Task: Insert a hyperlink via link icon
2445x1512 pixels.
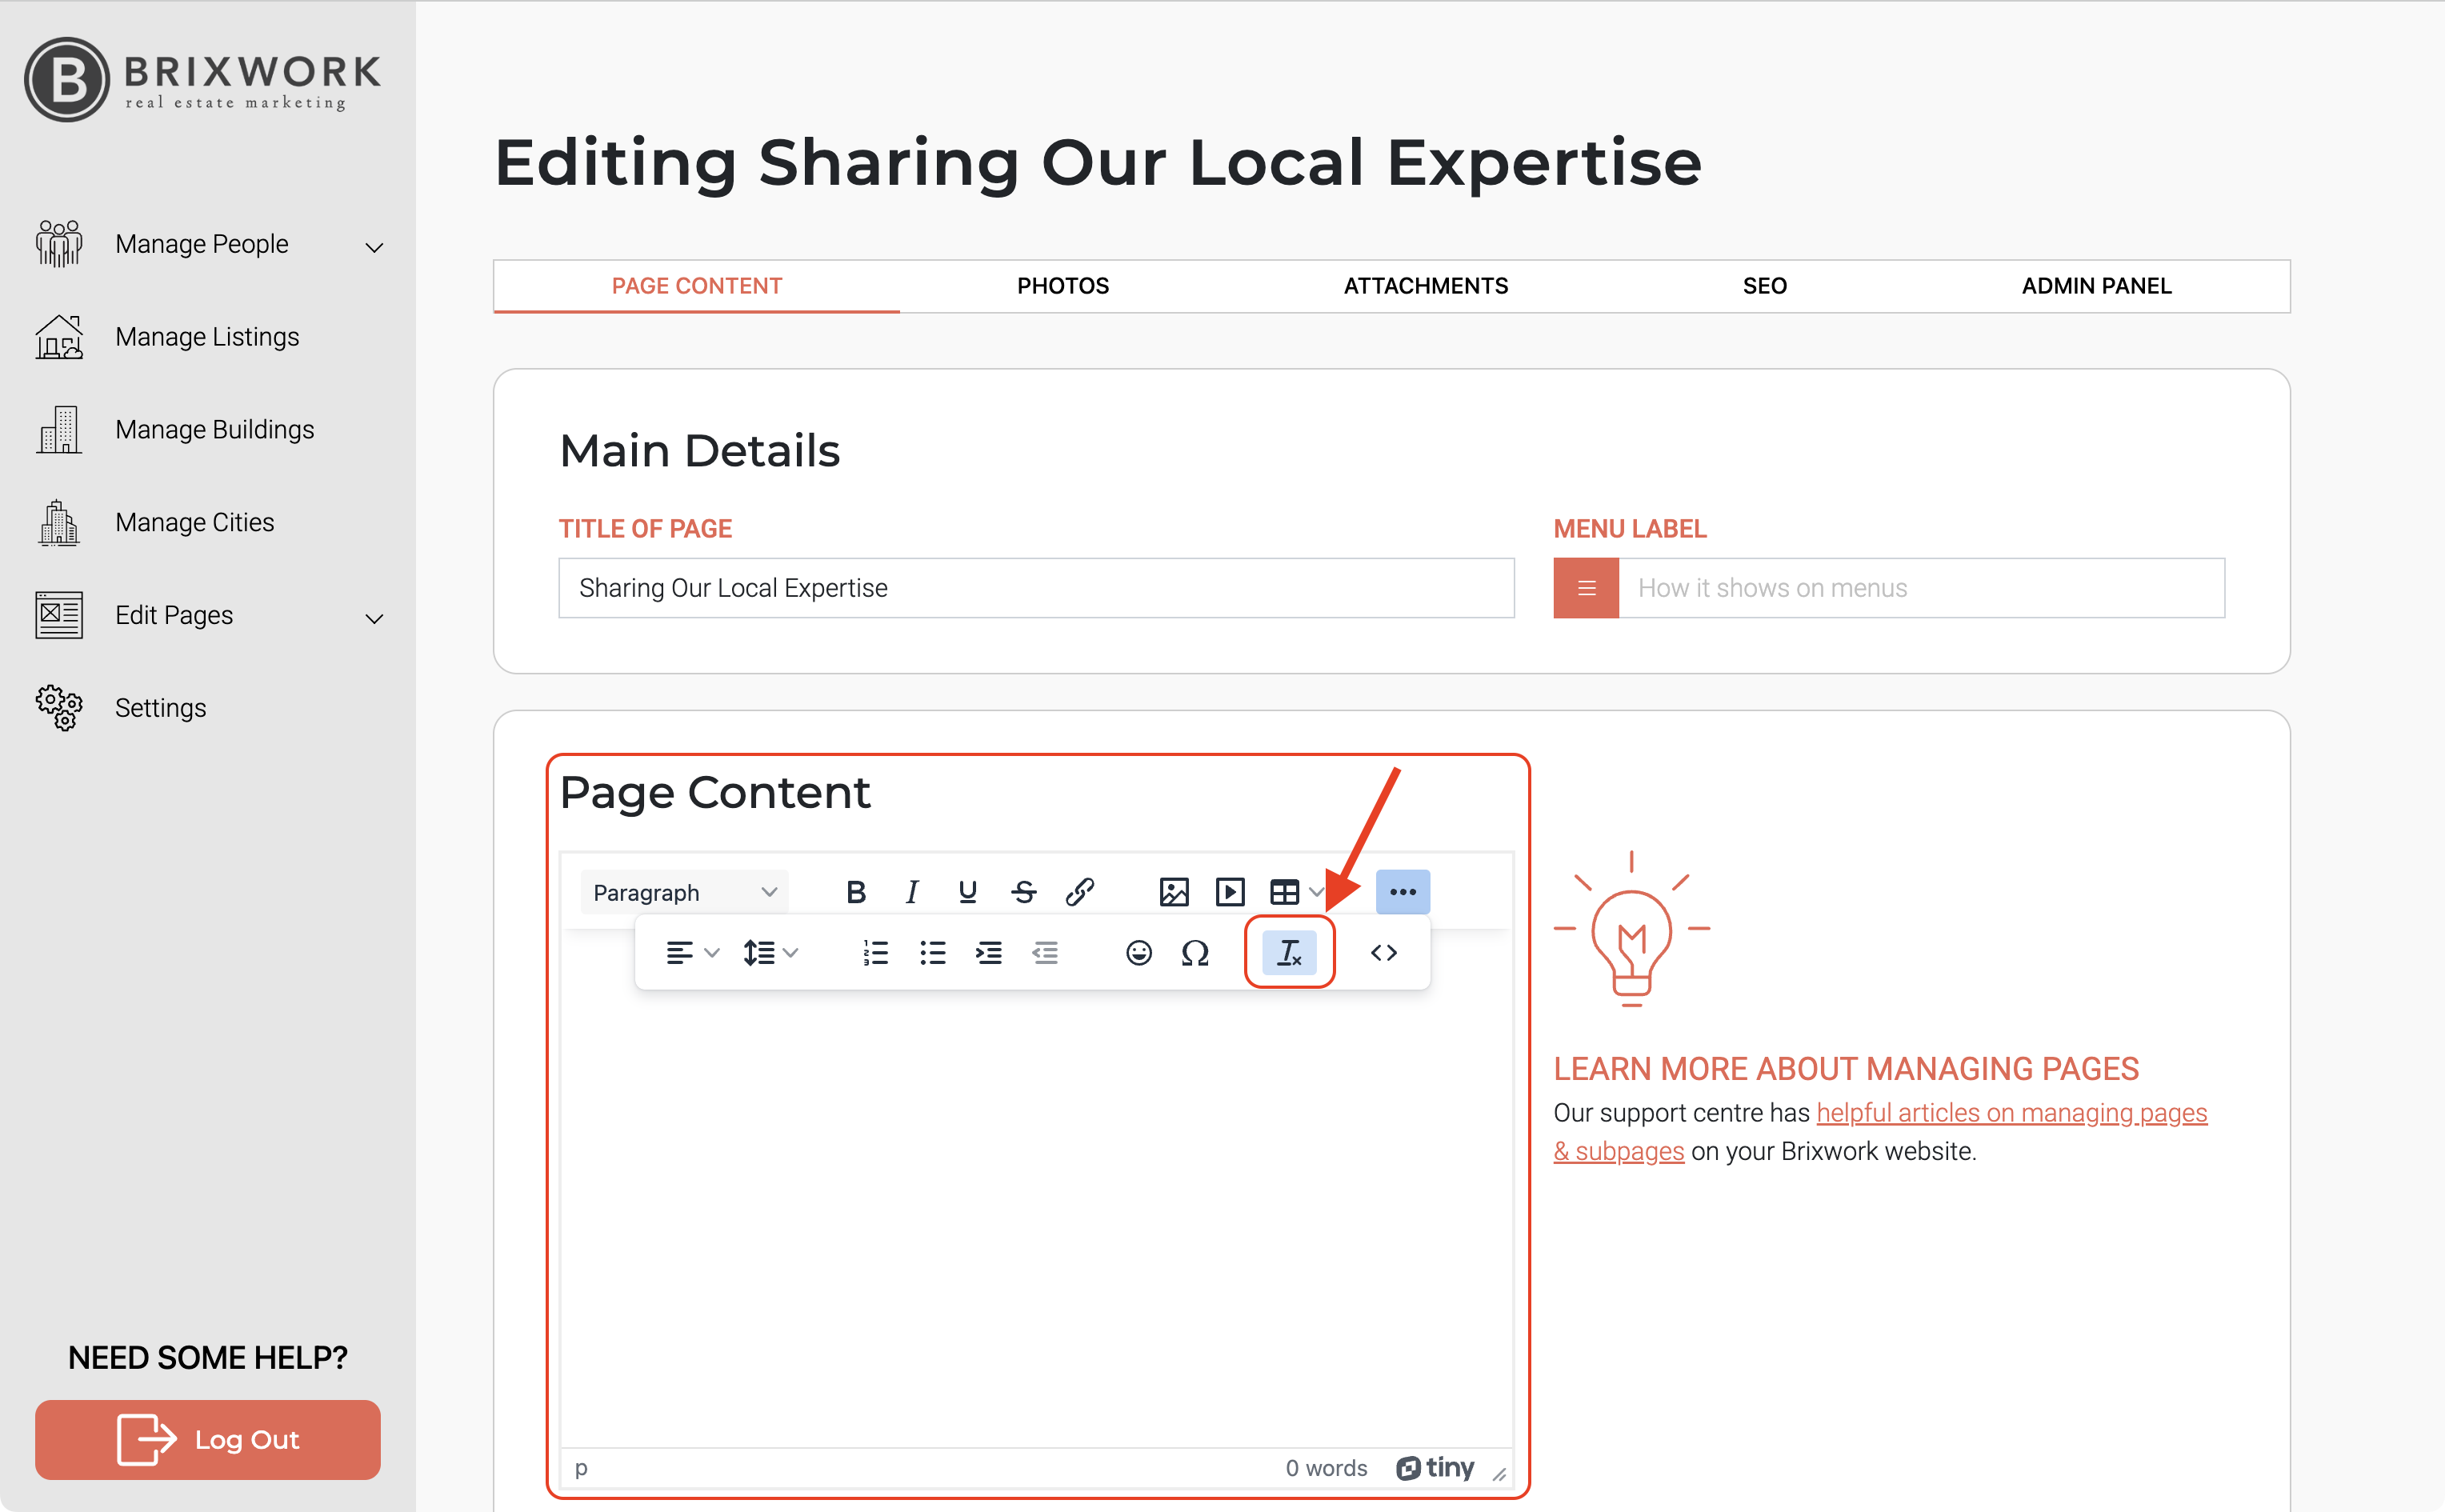Action: (1080, 891)
